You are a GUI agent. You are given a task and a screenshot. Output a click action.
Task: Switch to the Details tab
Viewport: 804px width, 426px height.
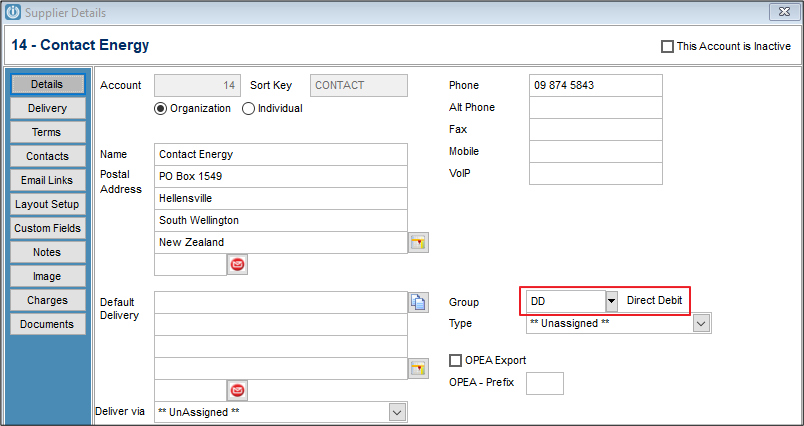pyautogui.click(x=47, y=84)
